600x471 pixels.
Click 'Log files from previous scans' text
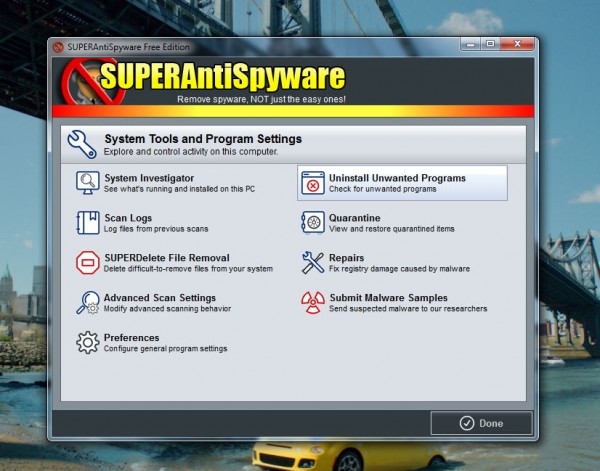tap(156, 229)
